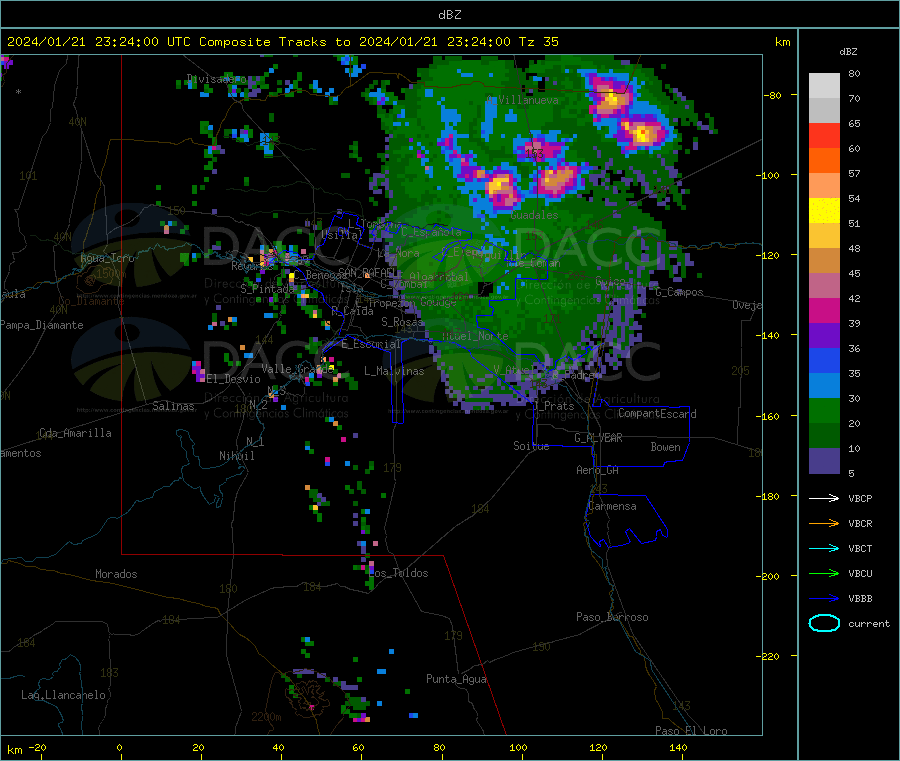This screenshot has height=761, width=900.
Task: Select the red 60 dBZ color swatch
Action: click(x=824, y=136)
